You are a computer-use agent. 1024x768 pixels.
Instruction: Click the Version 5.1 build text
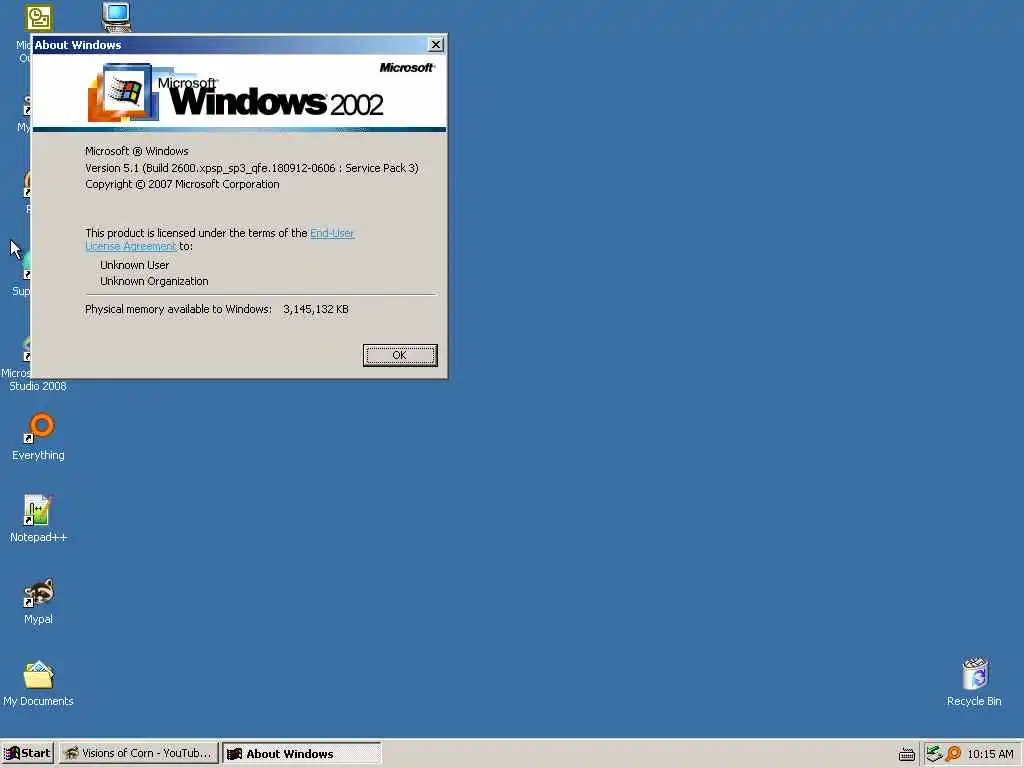pyautogui.click(x=251, y=168)
